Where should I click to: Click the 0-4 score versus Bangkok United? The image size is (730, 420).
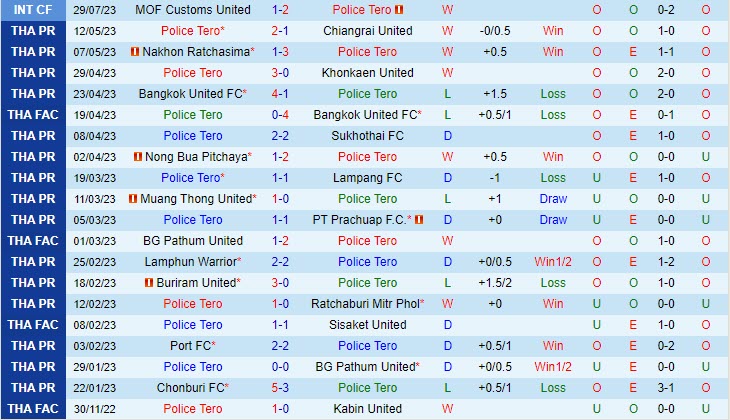click(280, 115)
